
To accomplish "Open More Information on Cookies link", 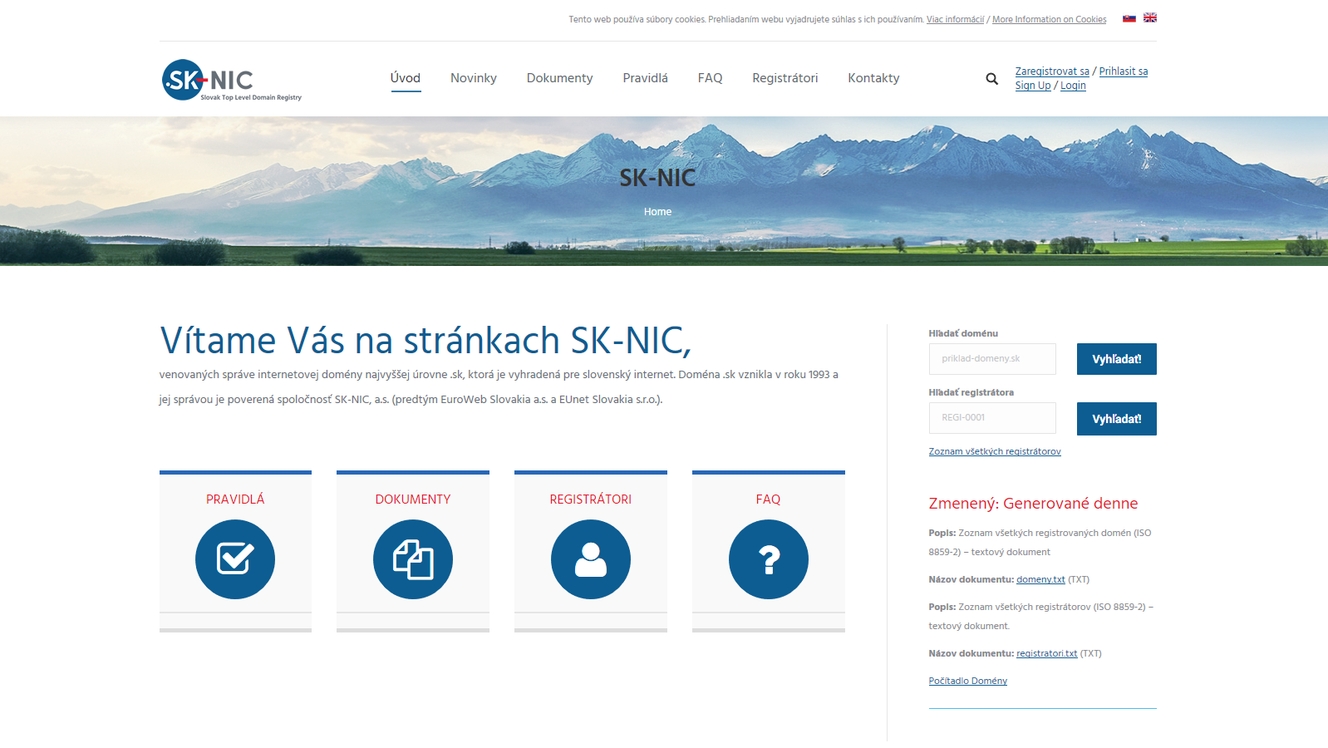I will tap(1049, 19).
